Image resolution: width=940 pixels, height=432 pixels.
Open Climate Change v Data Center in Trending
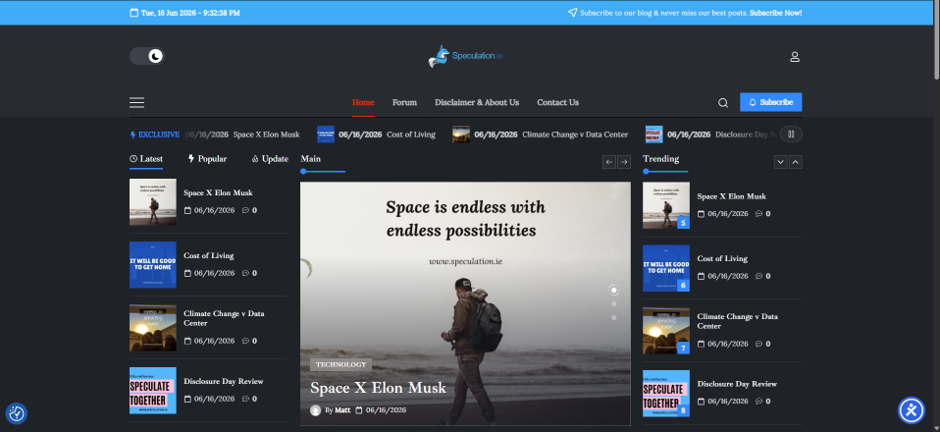click(x=737, y=321)
